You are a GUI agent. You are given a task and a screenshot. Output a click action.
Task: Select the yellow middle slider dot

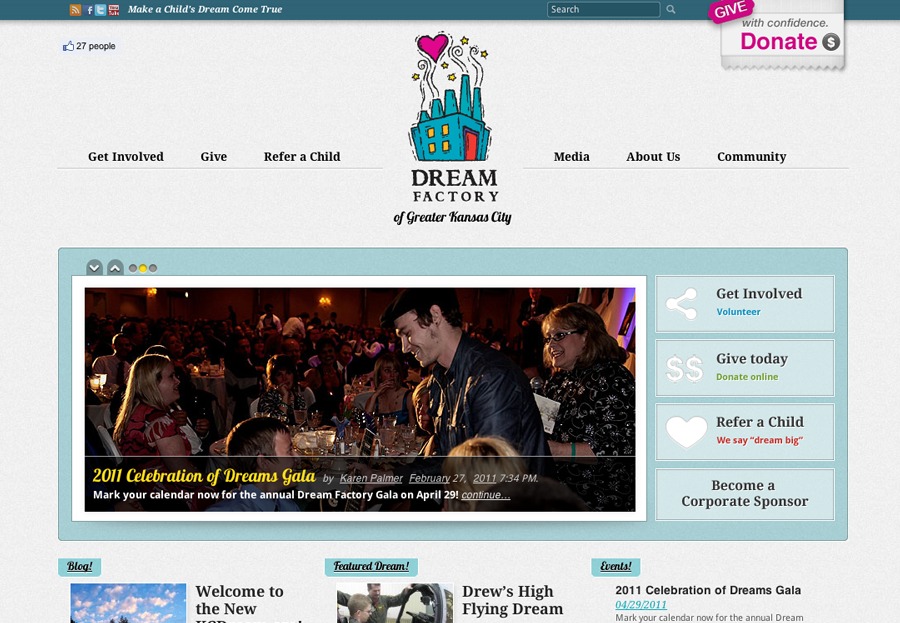(x=143, y=268)
